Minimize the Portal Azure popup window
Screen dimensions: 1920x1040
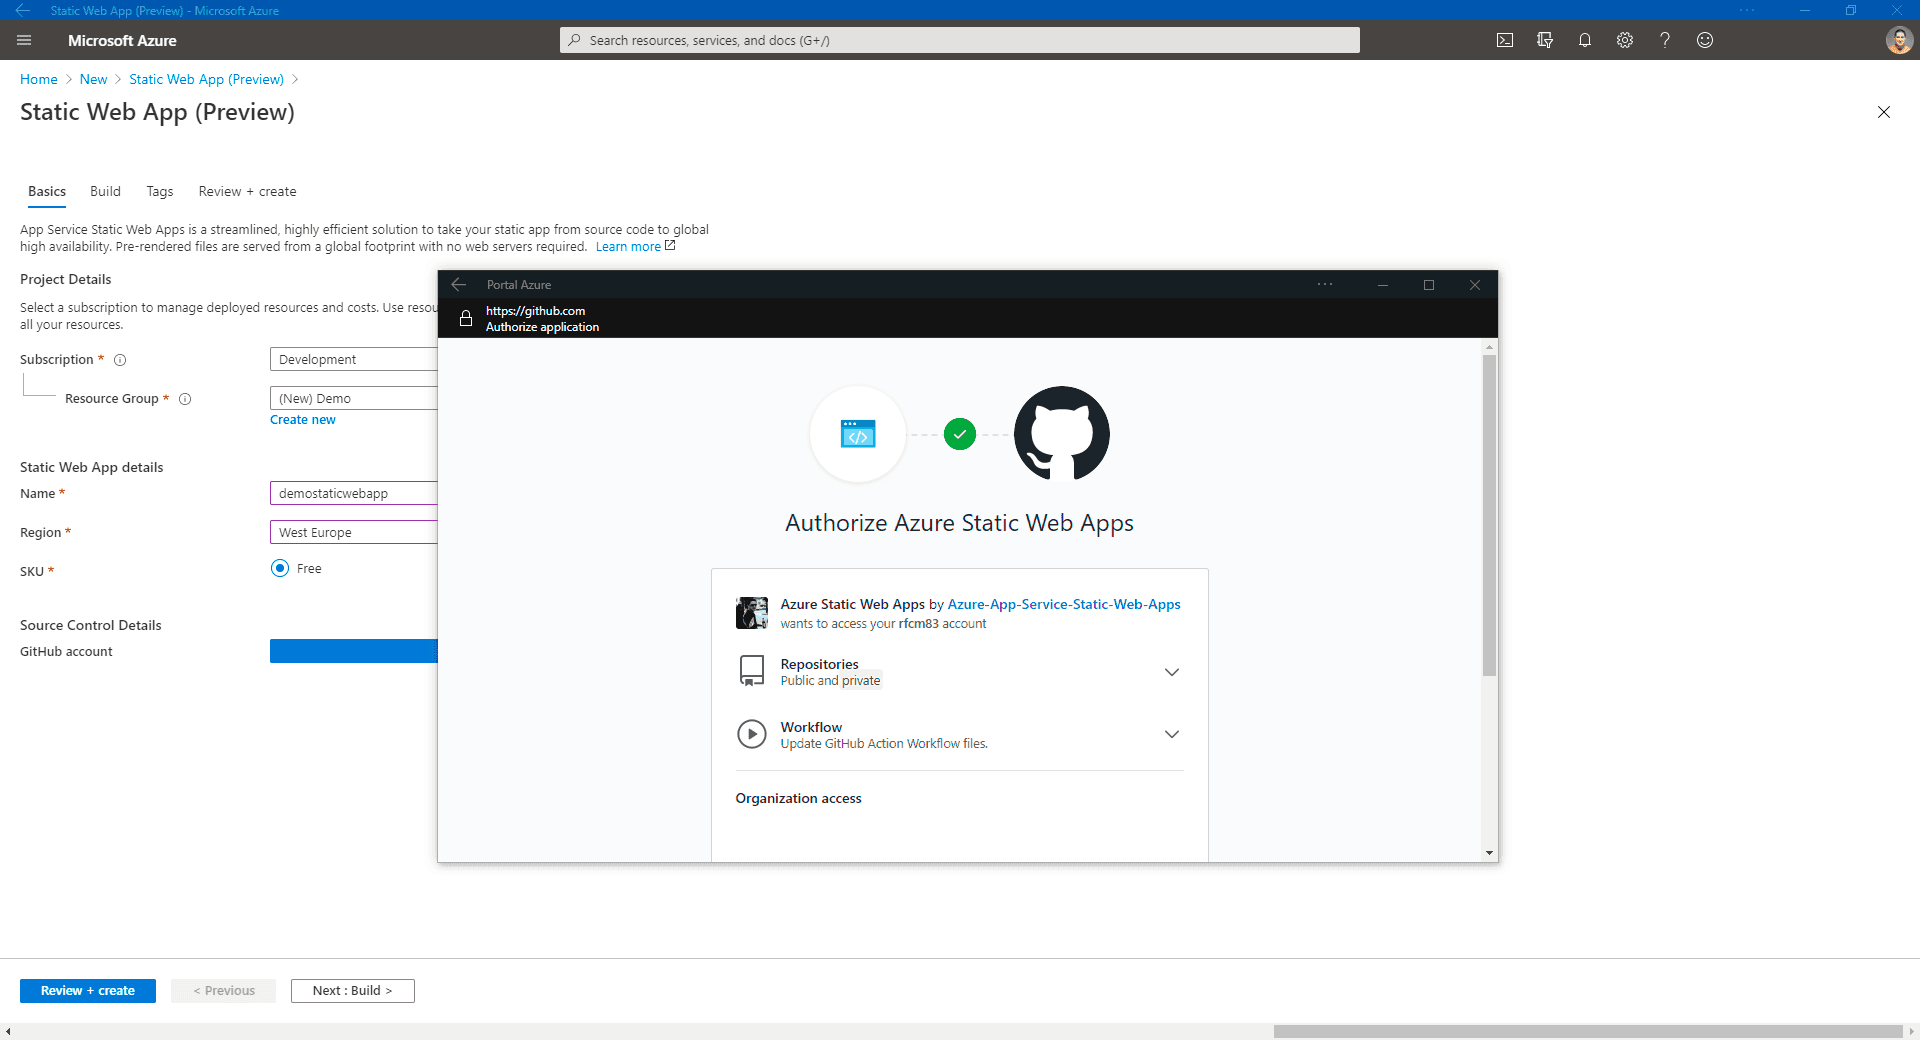(1383, 285)
